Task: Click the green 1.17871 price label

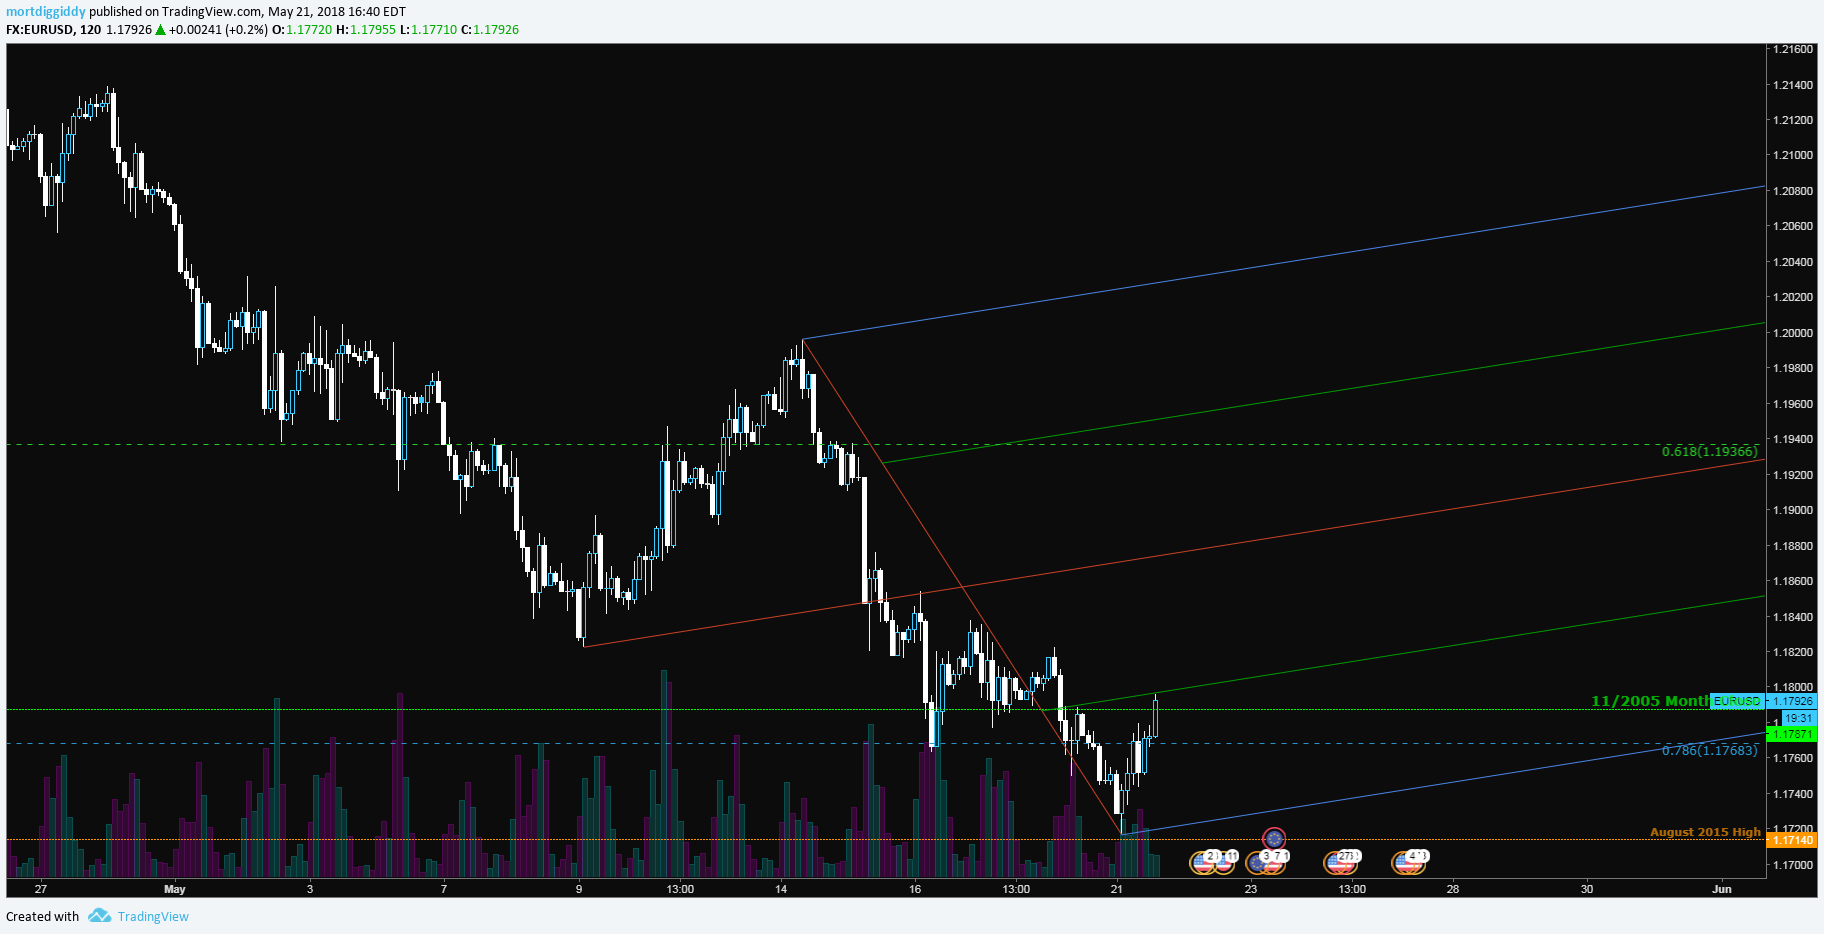Action: [x=1792, y=734]
